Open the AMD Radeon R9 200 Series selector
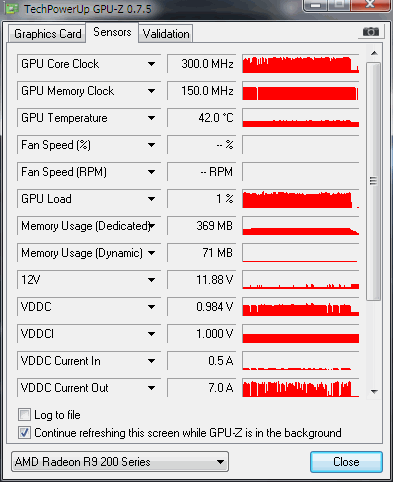 (120, 462)
